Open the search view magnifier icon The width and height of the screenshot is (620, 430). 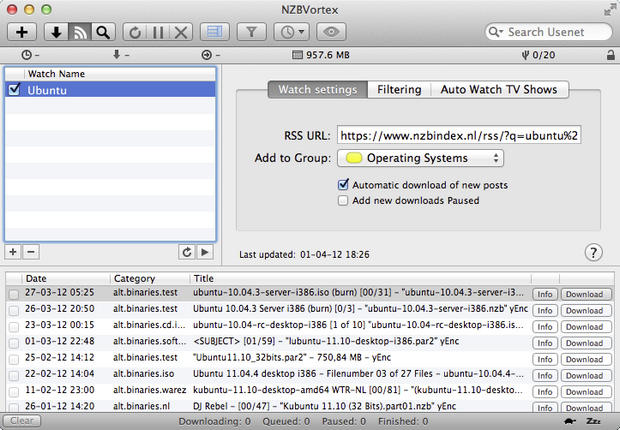(x=103, y=32)
